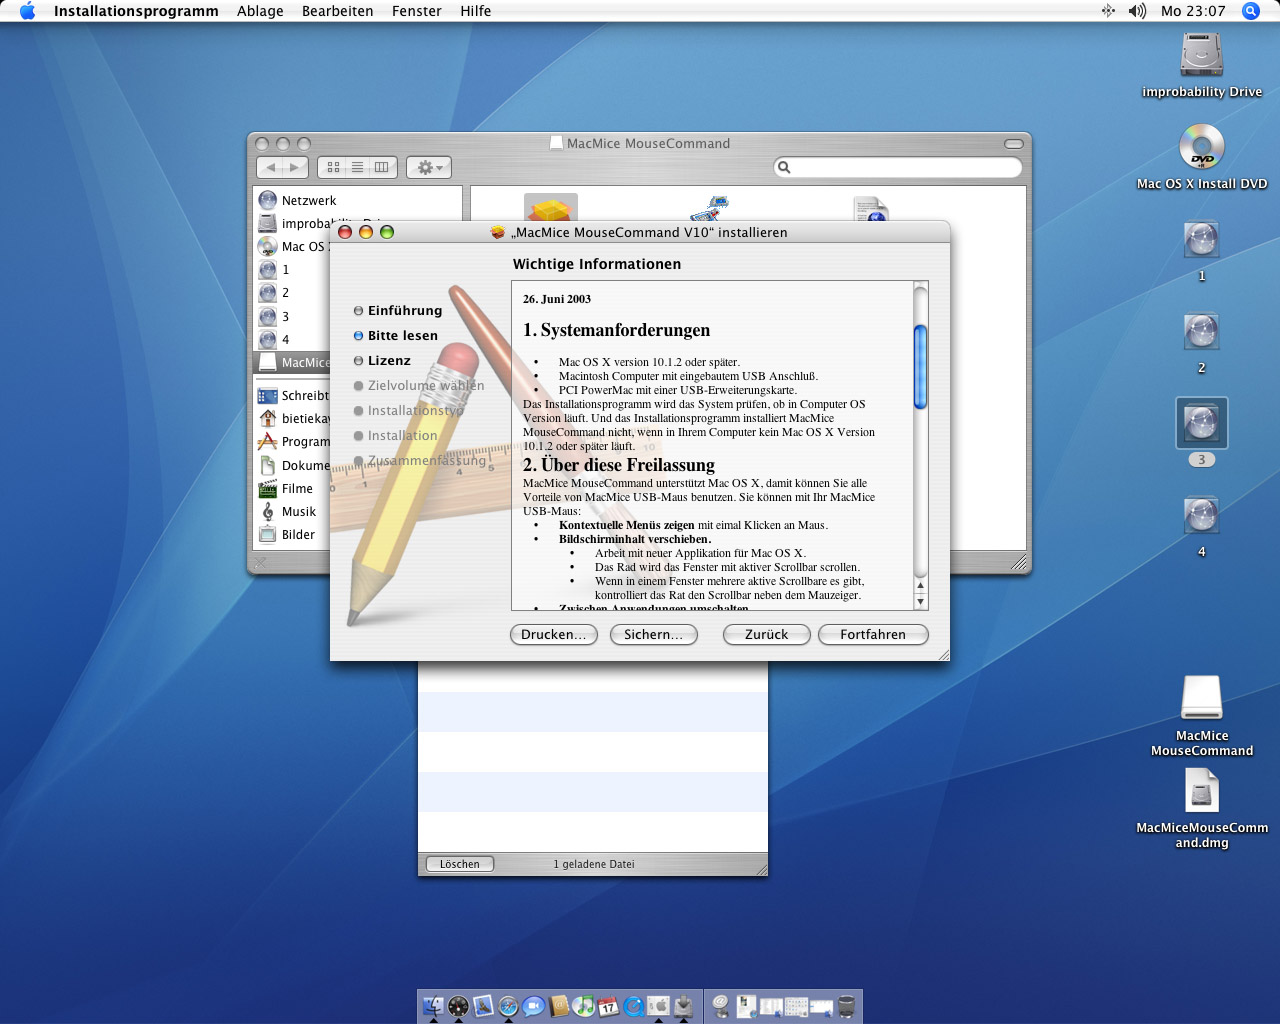
Task: Open QuickTime Player from the Dock
Action: [x=634, y=1006]
